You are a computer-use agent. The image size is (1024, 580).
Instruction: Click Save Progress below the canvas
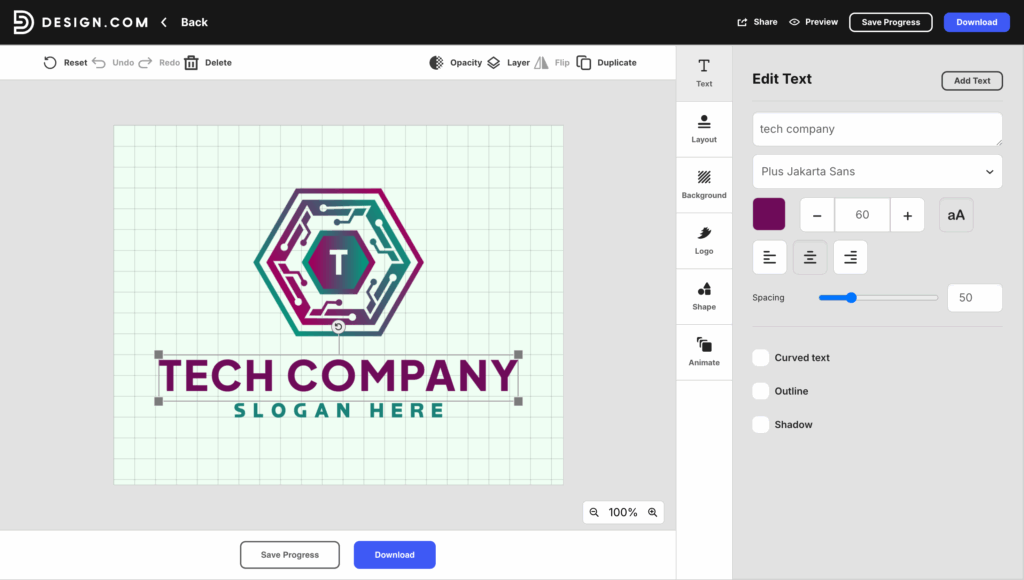click(290, 555)
